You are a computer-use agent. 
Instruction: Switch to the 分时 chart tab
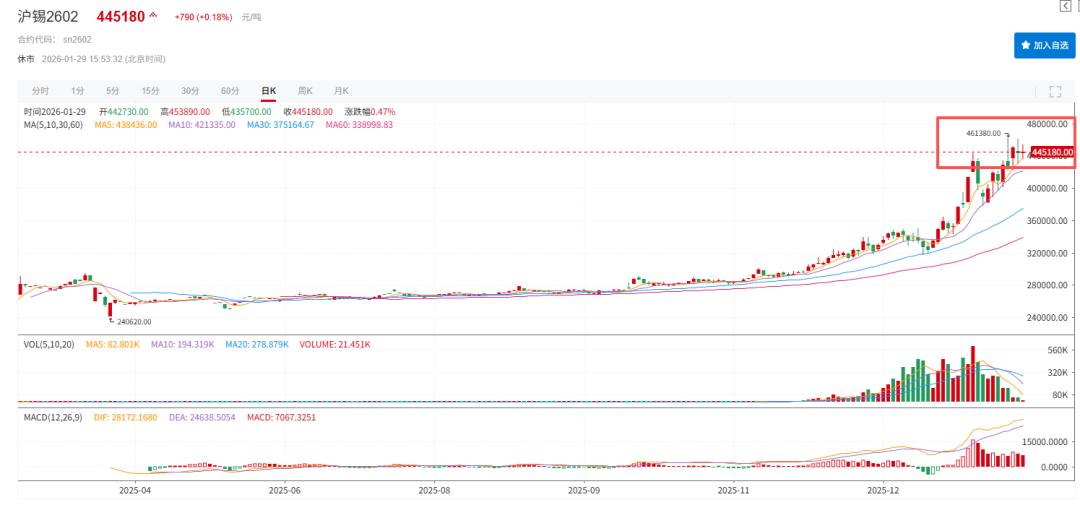click(40, 91)
